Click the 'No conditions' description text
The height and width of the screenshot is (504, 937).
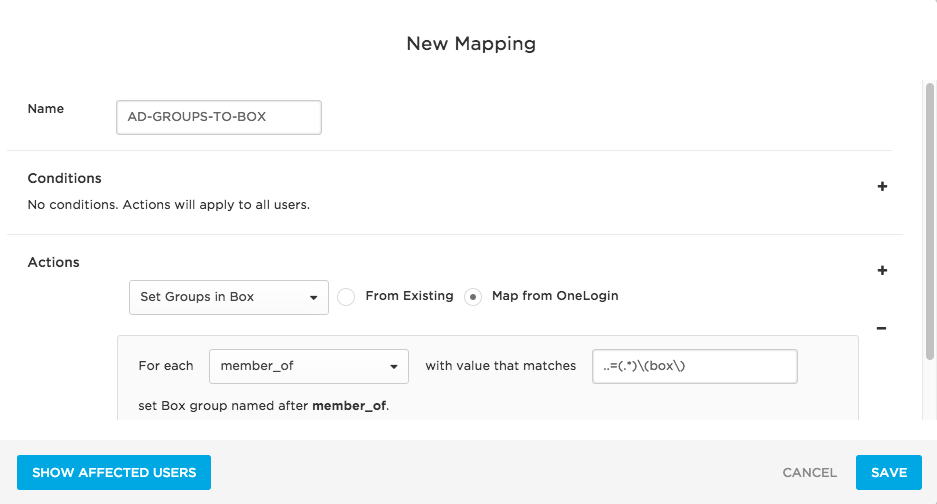pyautogui.click(x=169, y=204)
